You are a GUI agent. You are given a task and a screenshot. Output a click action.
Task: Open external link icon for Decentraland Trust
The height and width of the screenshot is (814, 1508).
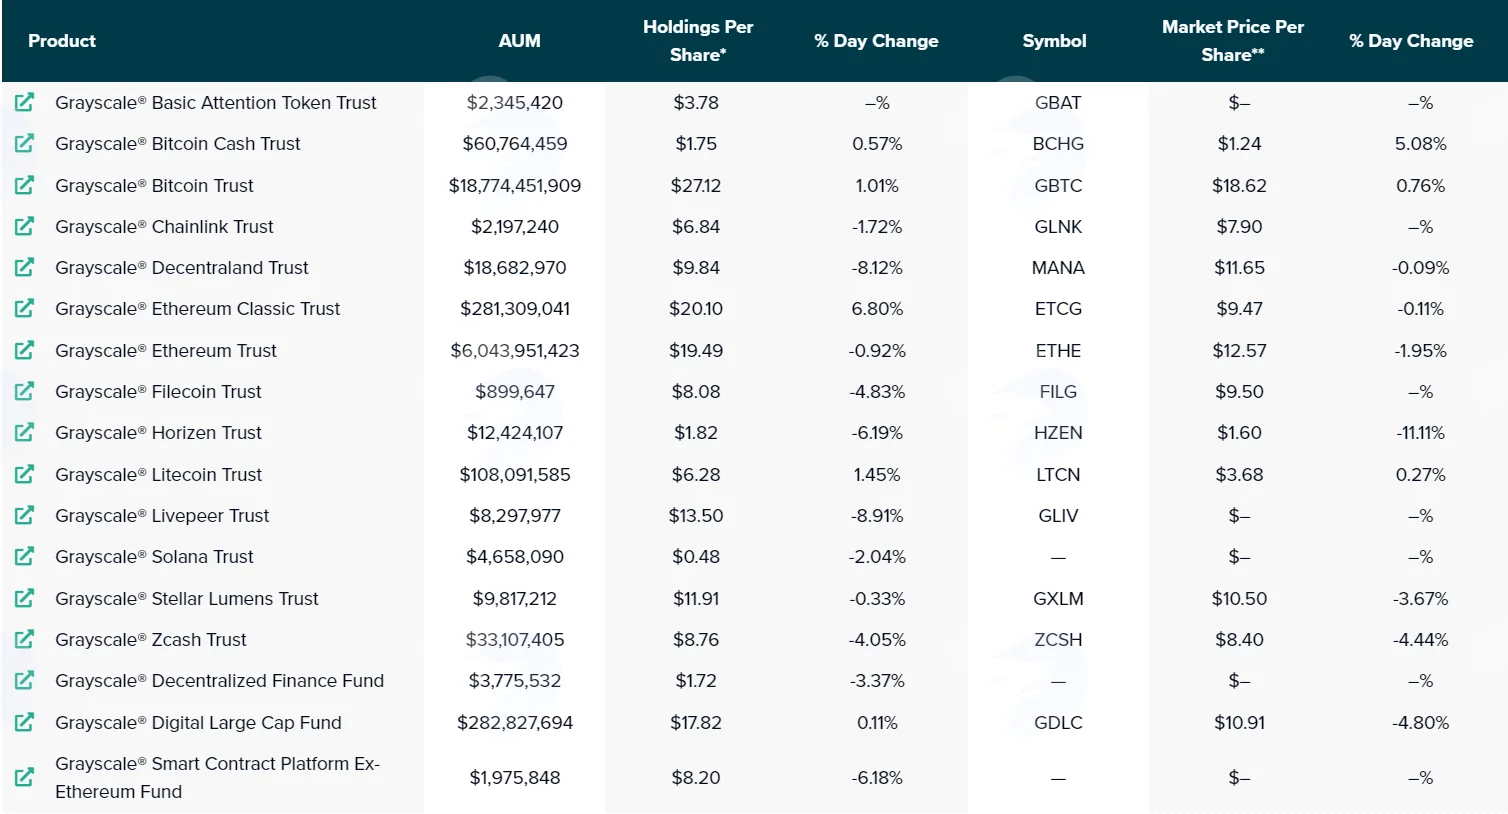tap(24, 267)
